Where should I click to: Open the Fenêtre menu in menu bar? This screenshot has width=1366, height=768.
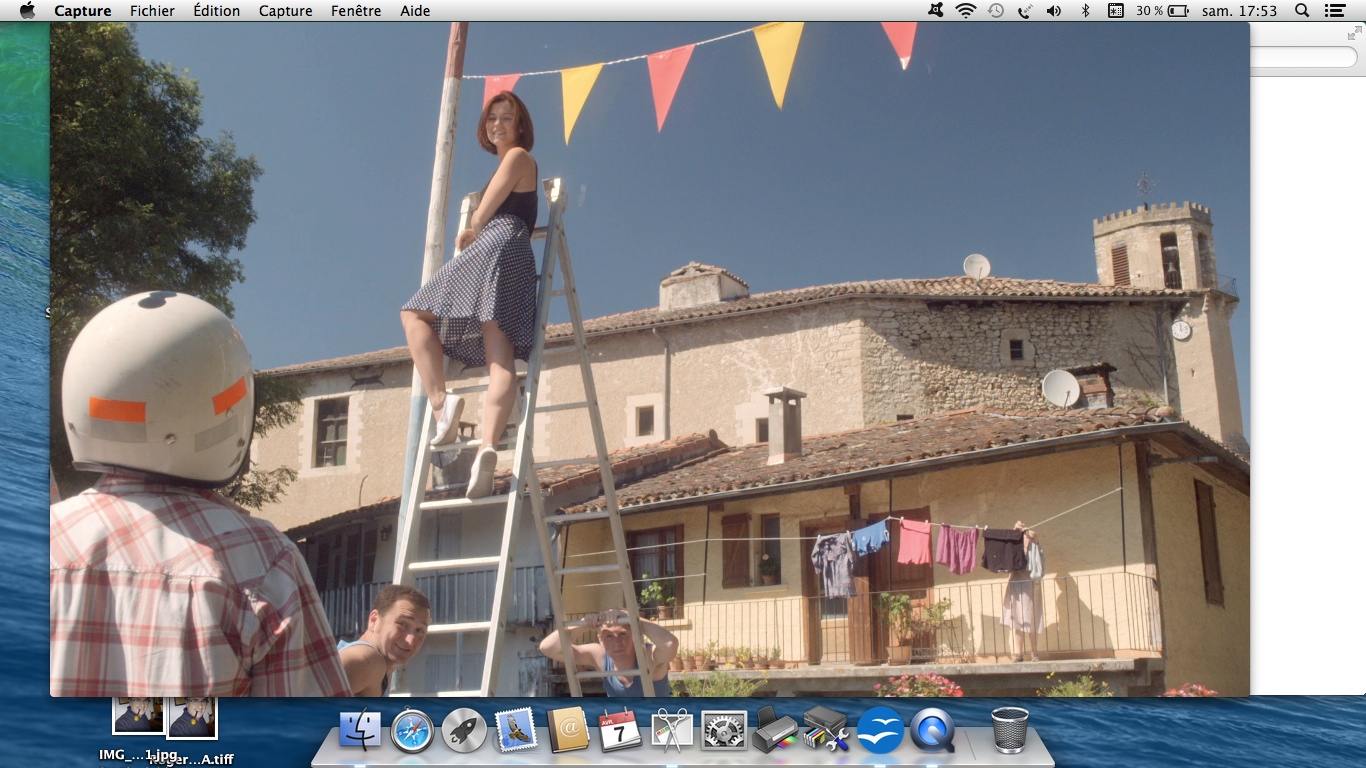[x=356, y=11]
